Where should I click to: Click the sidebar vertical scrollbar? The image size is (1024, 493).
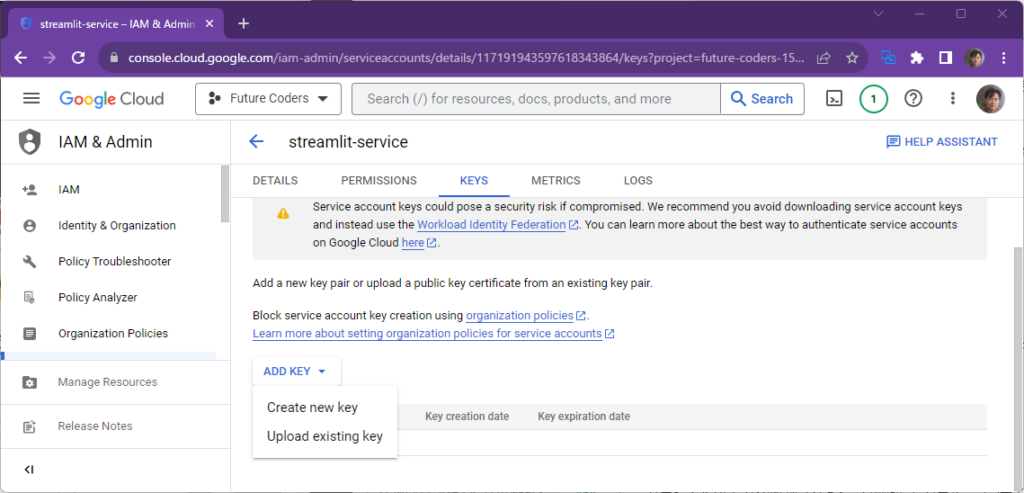point(225,193)
